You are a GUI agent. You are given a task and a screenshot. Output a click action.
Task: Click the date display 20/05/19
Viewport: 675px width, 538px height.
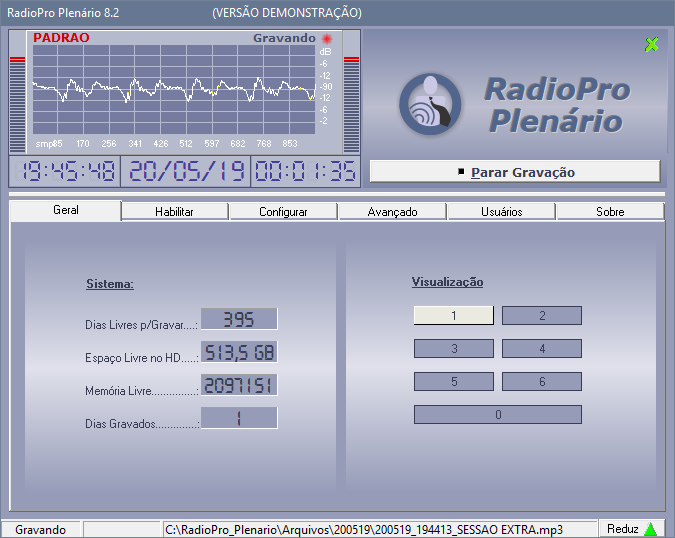pos(186,171)
